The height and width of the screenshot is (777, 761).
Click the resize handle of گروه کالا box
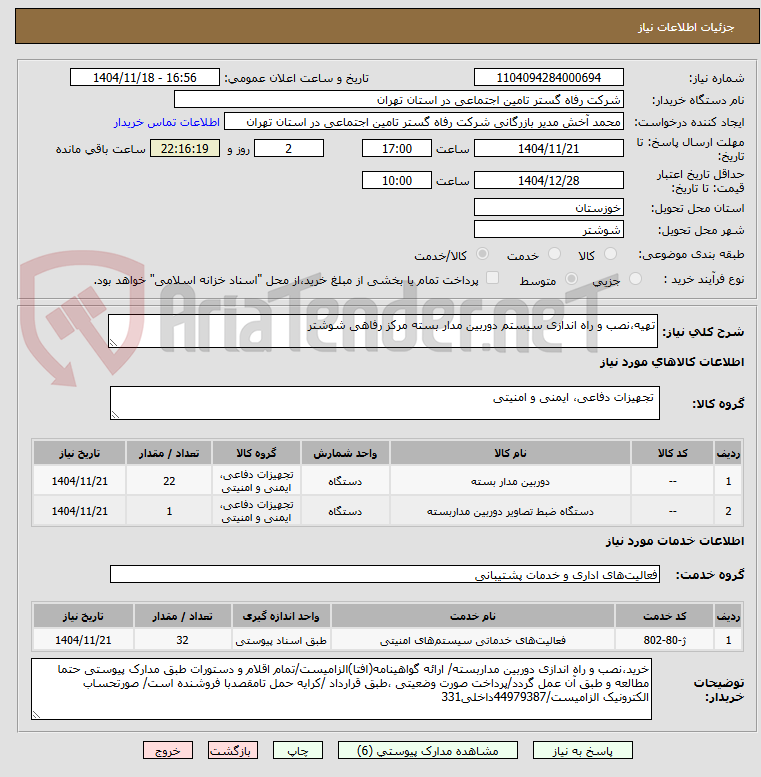[115, 415]
